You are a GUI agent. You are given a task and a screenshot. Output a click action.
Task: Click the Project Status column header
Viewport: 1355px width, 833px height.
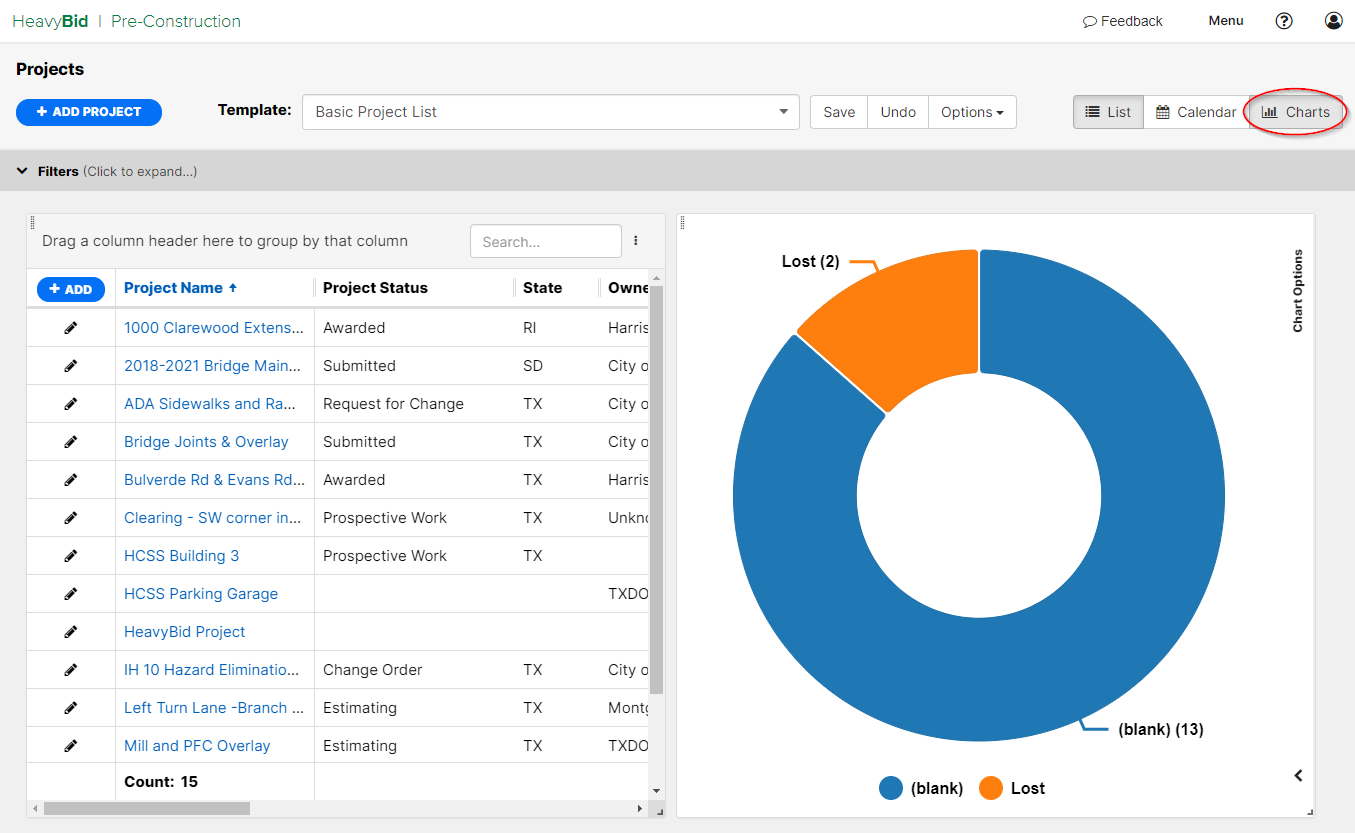pyautogui.click(x=375, y=288)
